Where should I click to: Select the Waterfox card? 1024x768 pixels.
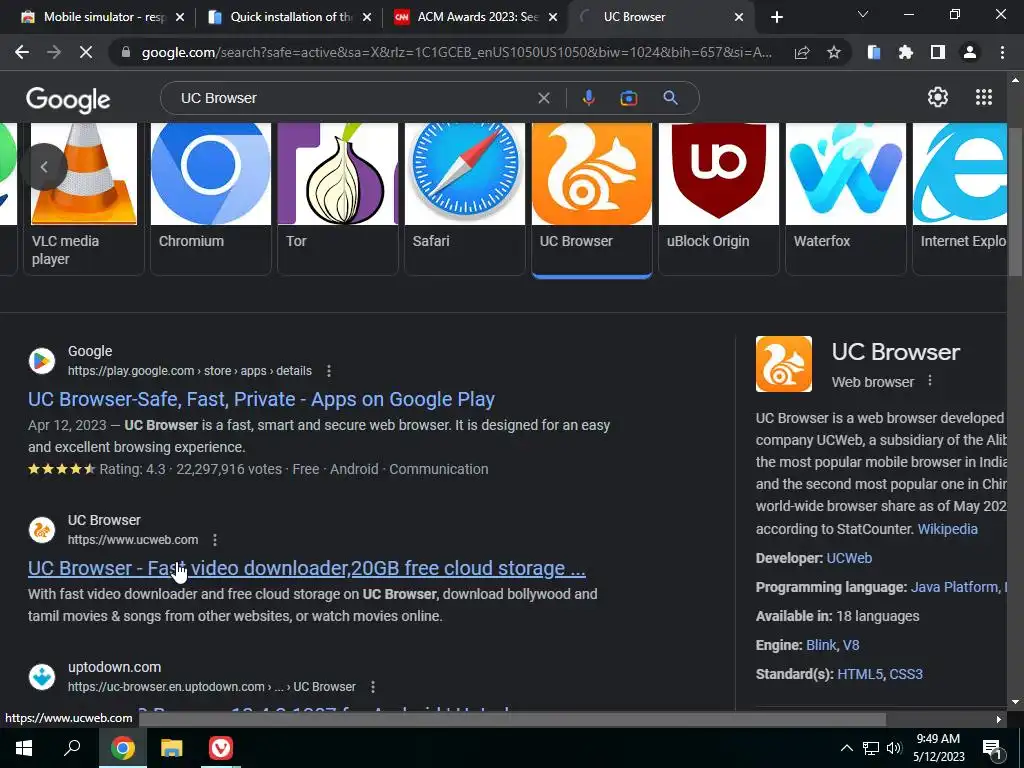click(x=846, y=199)
